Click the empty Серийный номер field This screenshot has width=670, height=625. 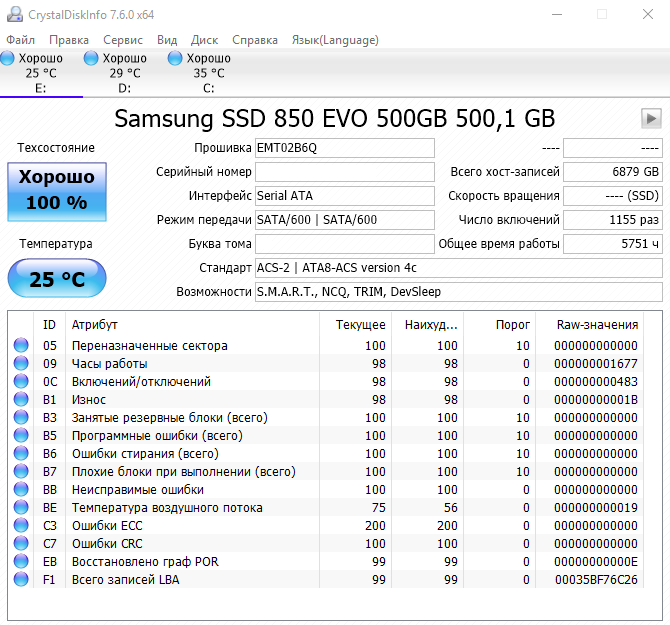click(x=345, y=172)
